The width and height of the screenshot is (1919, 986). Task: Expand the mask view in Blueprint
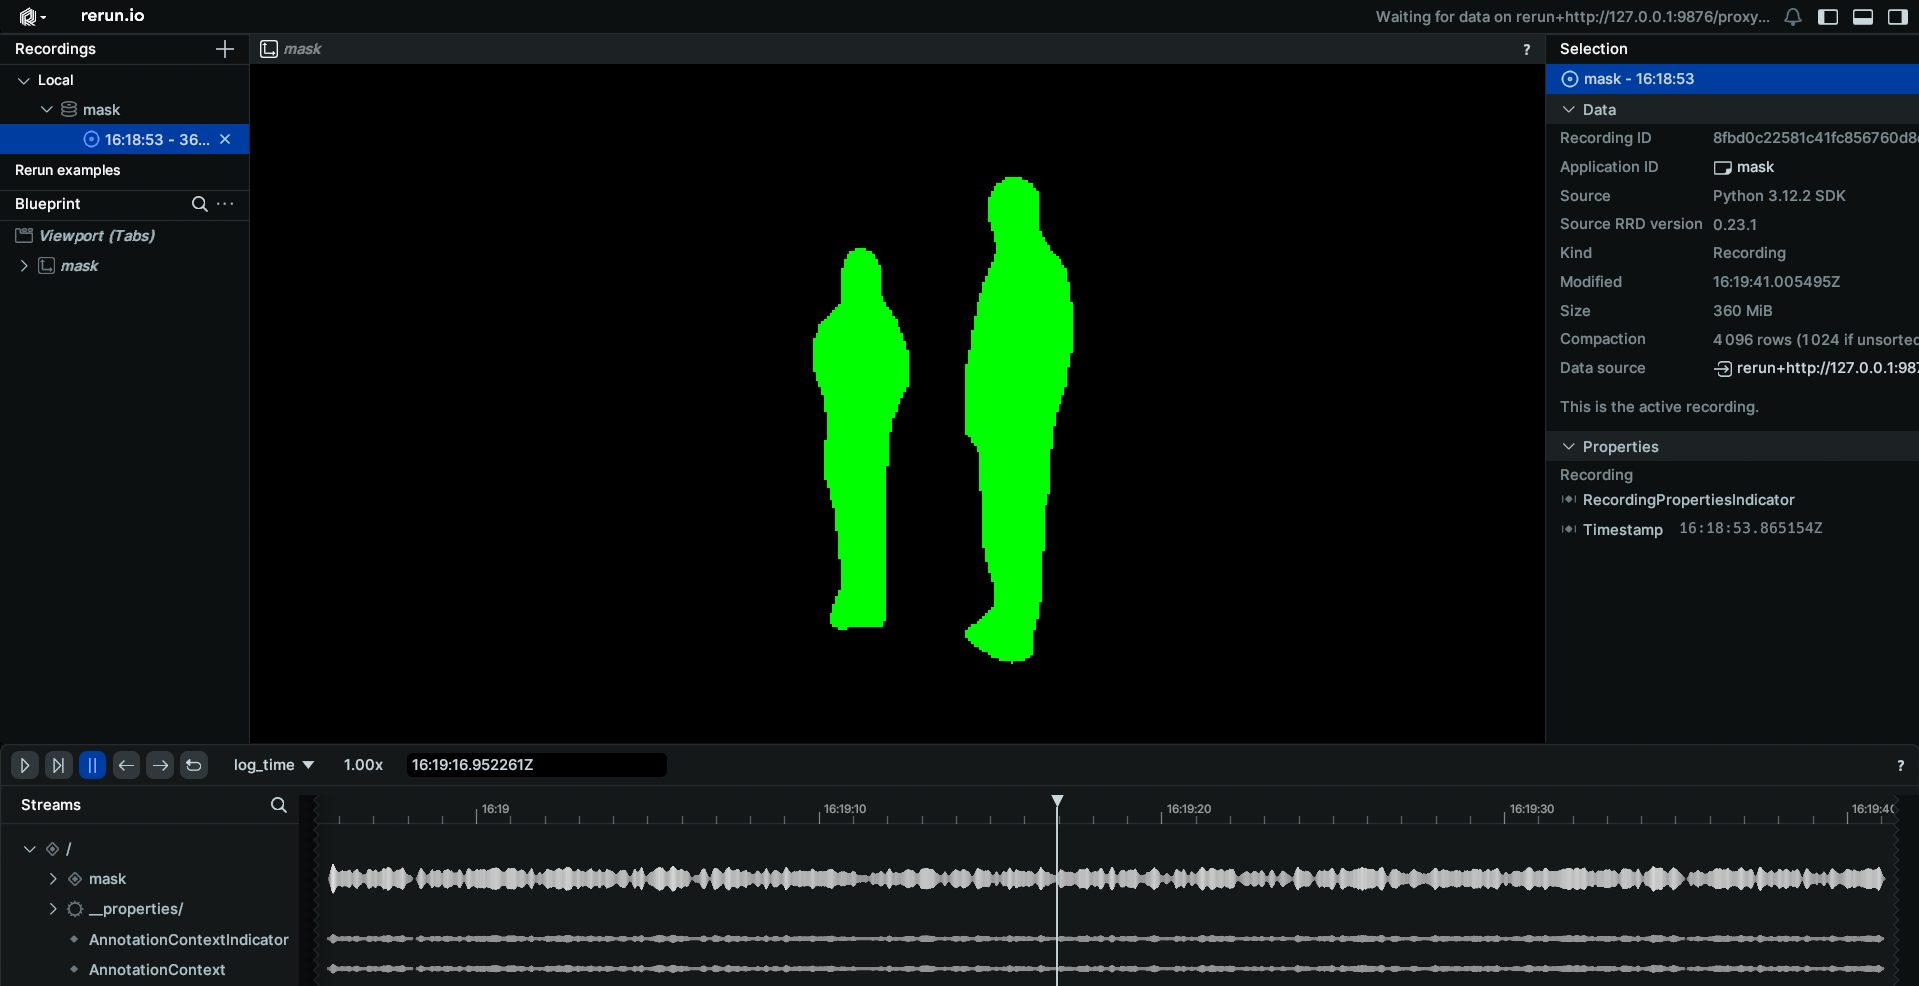[24, 266]
